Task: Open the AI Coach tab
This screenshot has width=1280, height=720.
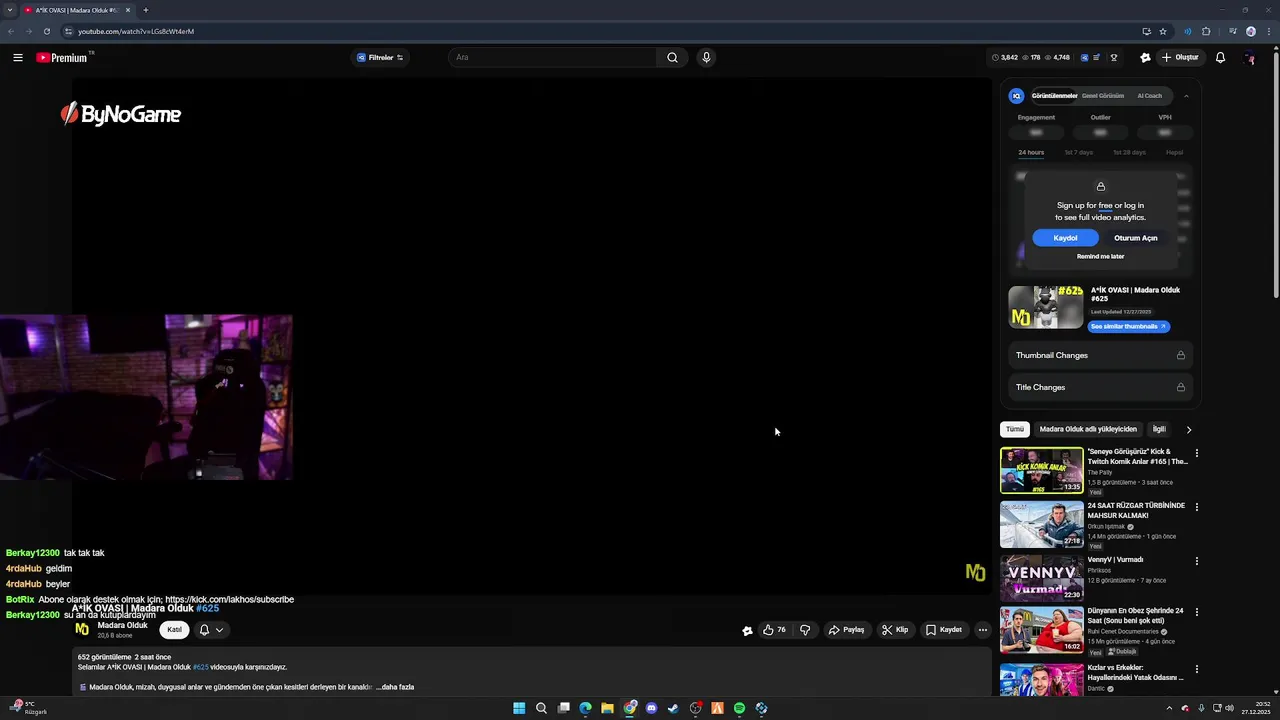Action: [x=1149, y=96]
